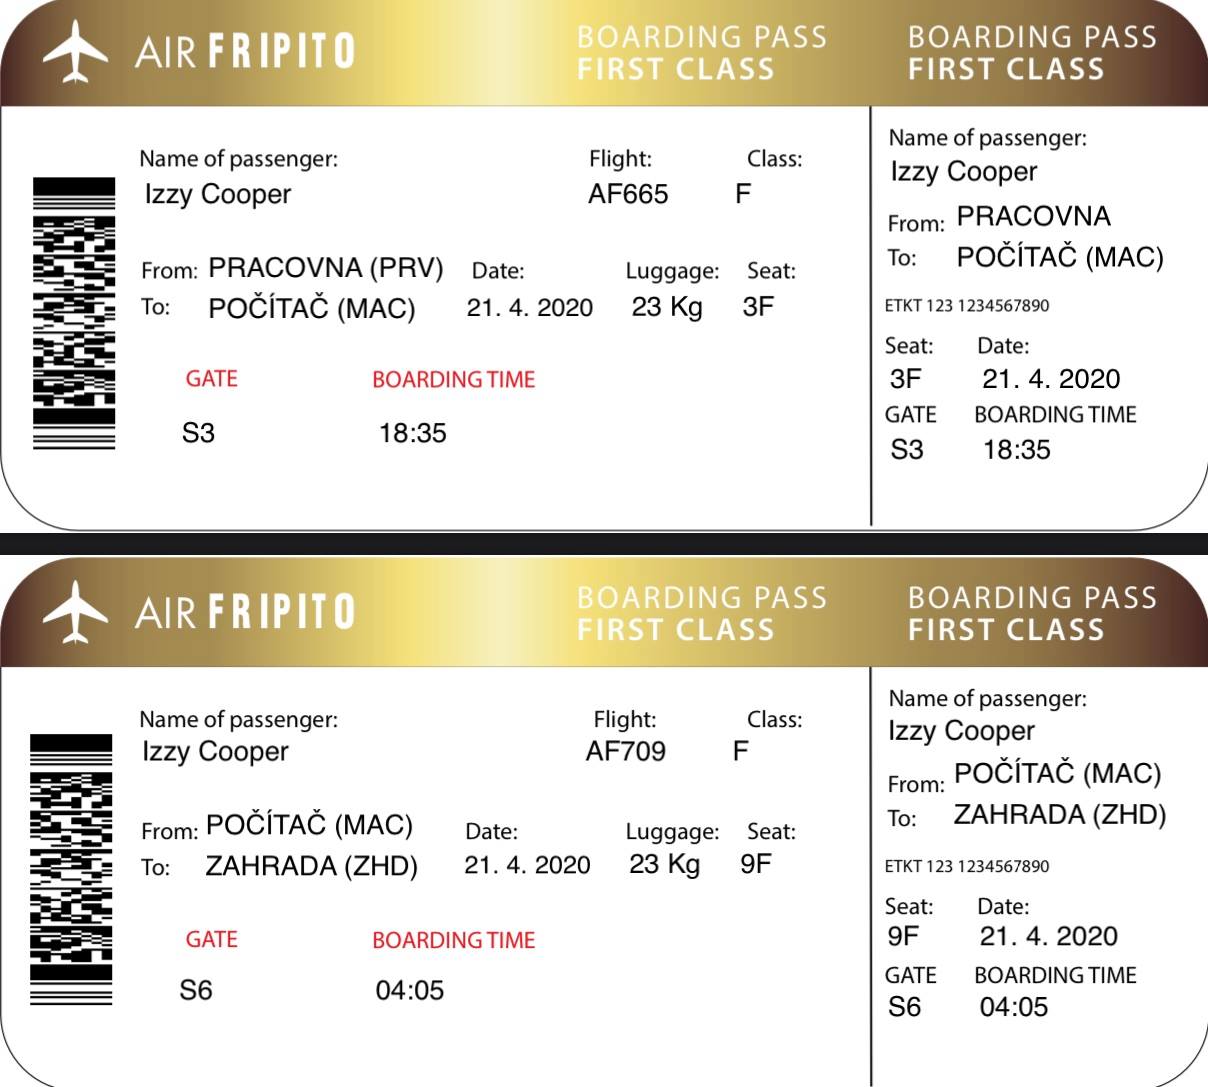Click the barcode on the AF665 boarding pass
This screenshot has height=1087, width=1208.
(74, 314)
